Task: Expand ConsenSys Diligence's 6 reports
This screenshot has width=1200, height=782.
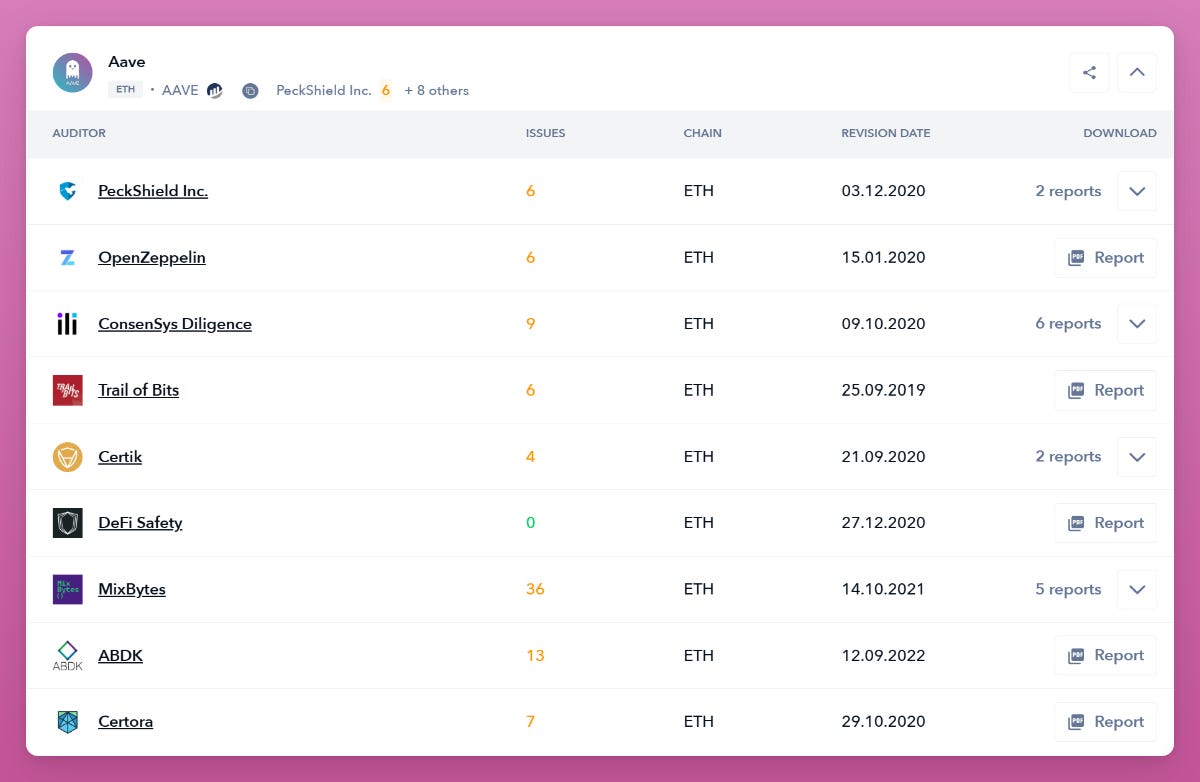Action: click(x=1137, y=323)
